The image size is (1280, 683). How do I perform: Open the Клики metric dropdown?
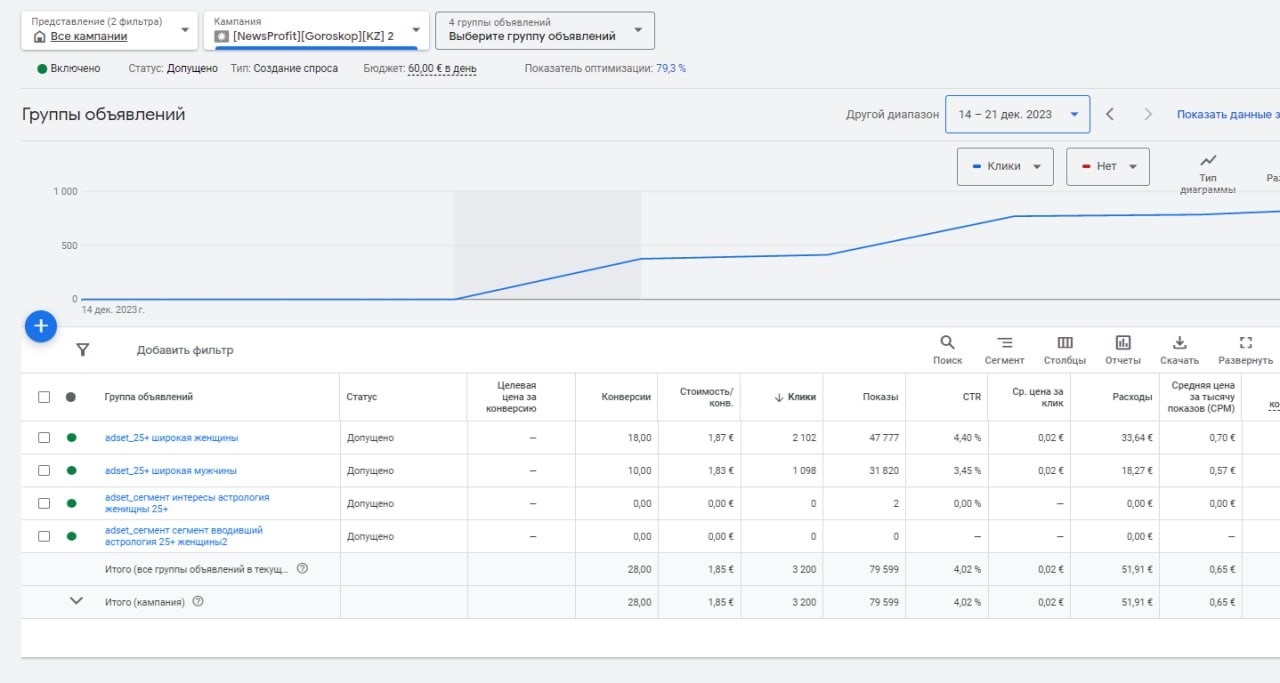point(1005,166)
